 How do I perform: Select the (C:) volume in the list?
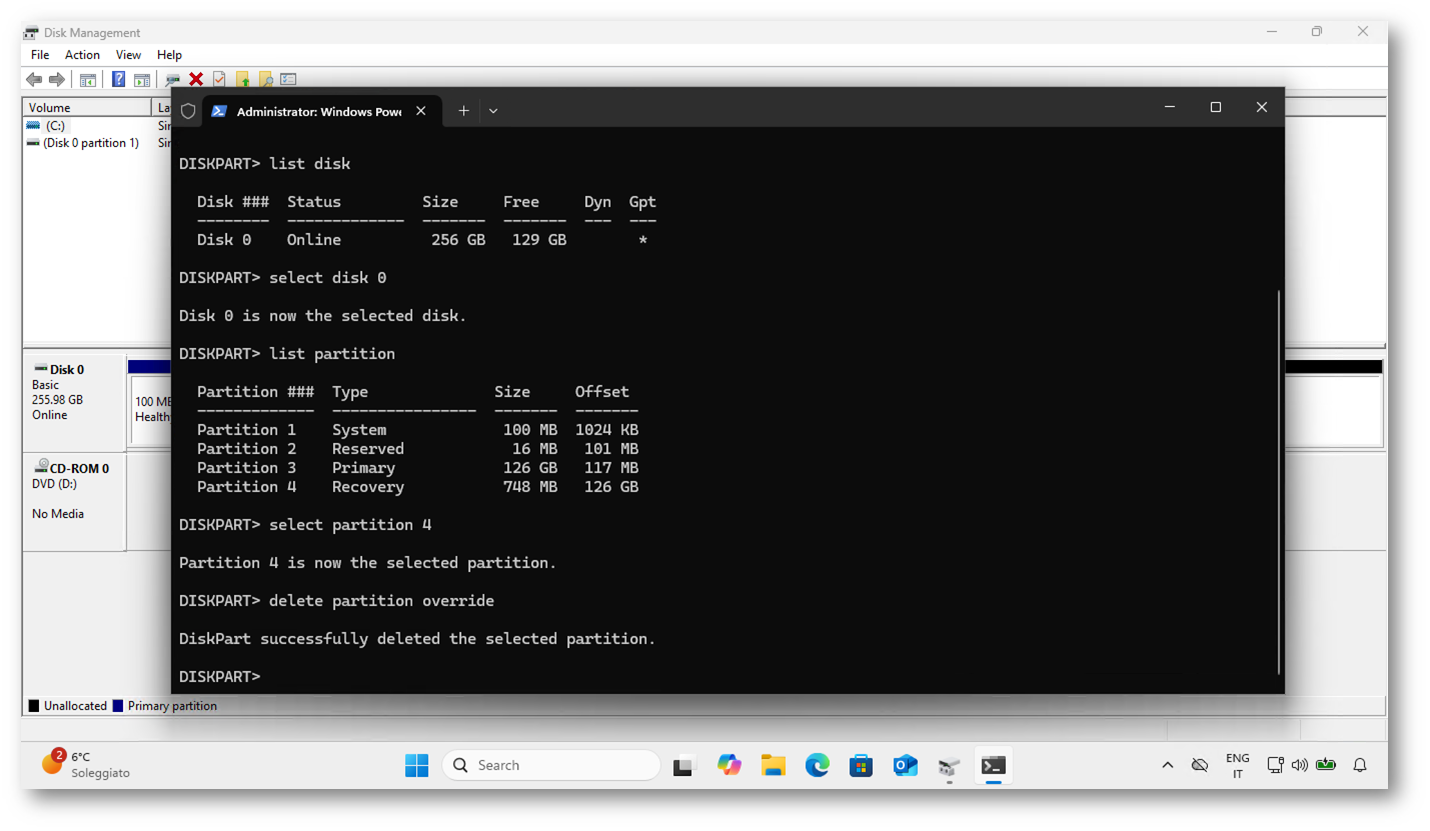tap(55, 126)
